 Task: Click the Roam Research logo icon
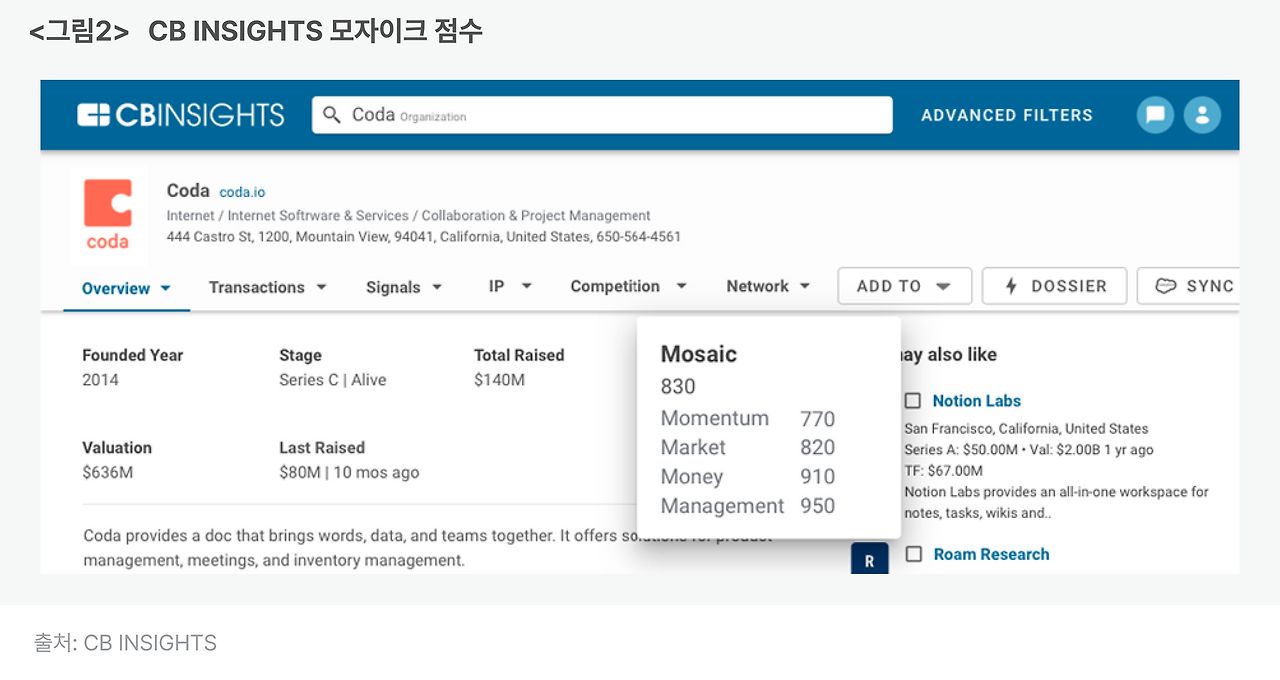(x=869, y=560)
